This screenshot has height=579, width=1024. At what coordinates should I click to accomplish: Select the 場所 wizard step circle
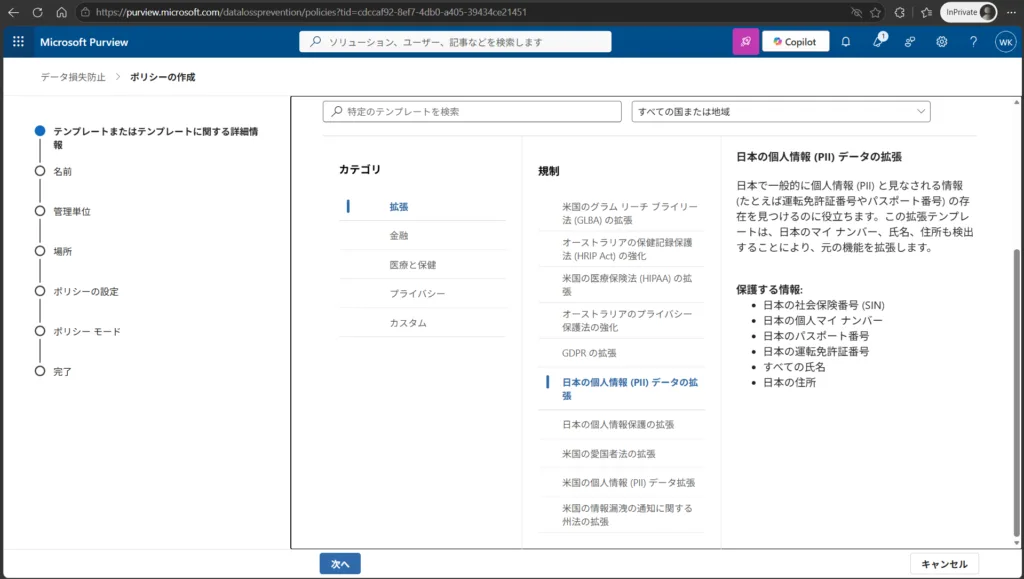tap(40, 251)
